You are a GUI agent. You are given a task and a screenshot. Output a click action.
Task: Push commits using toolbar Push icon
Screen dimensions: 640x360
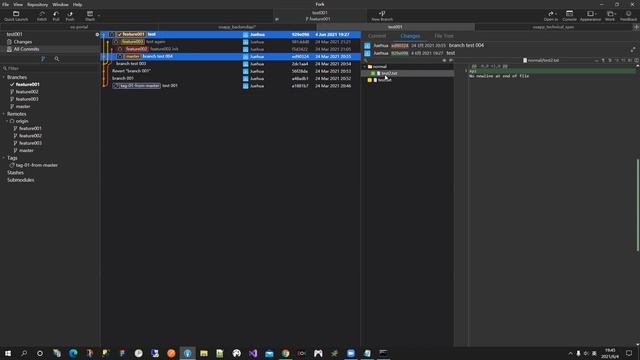70,16
